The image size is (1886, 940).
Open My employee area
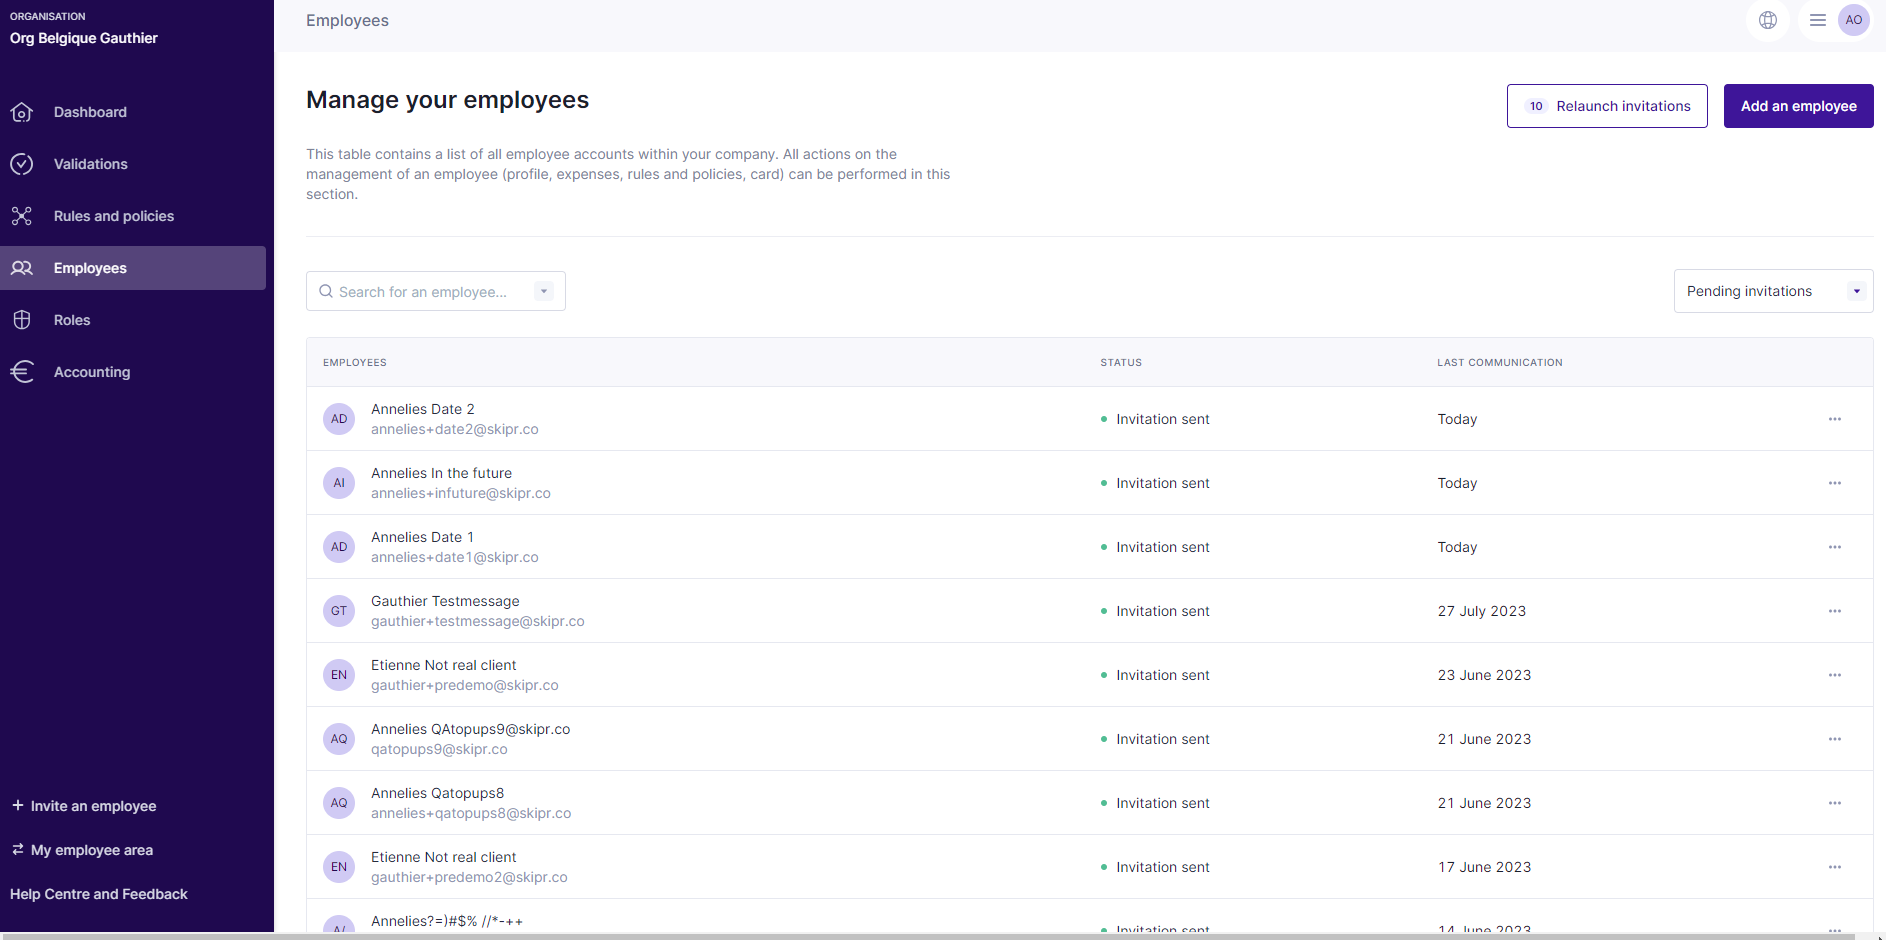tap(91, 850)
